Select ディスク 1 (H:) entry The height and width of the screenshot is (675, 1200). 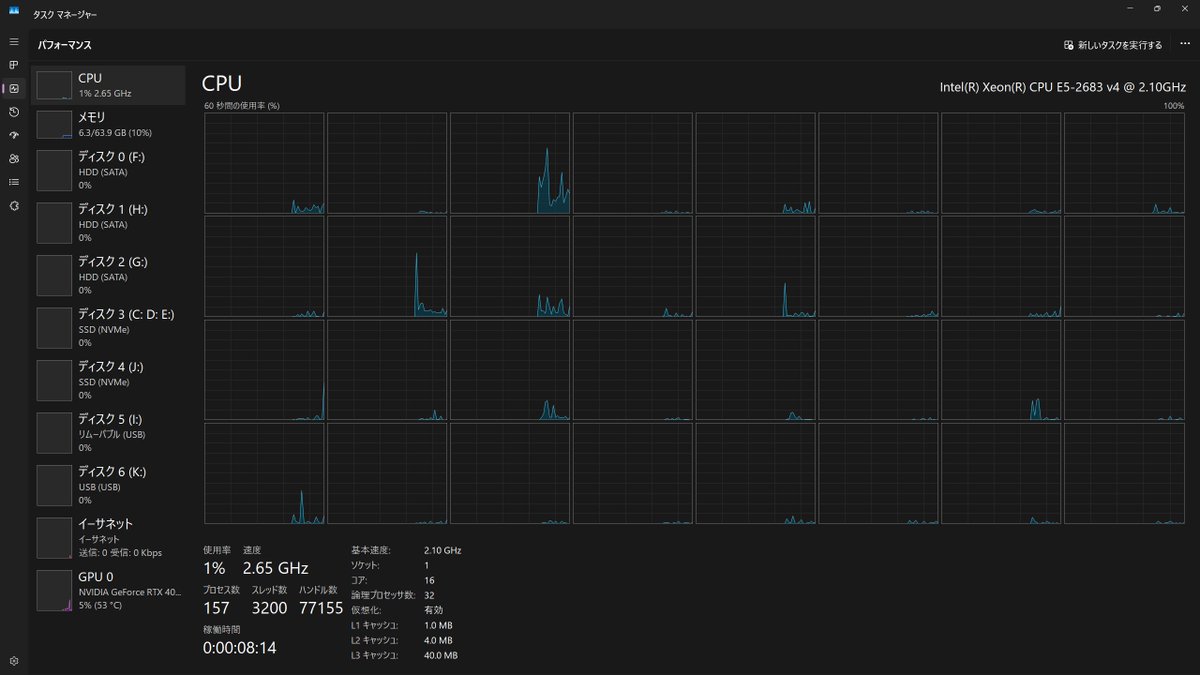tap(108, 223)
